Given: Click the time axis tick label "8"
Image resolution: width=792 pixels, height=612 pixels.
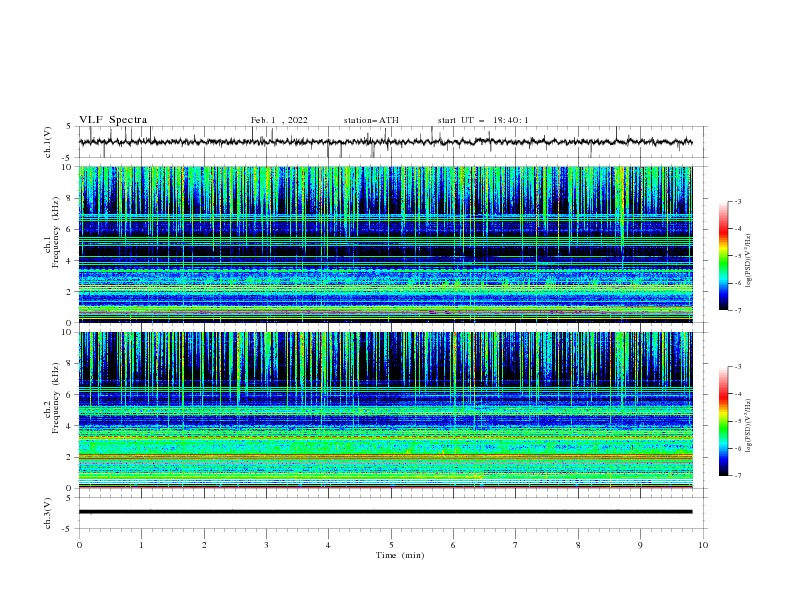Looking at the screenshot, I should pos(578,545).
